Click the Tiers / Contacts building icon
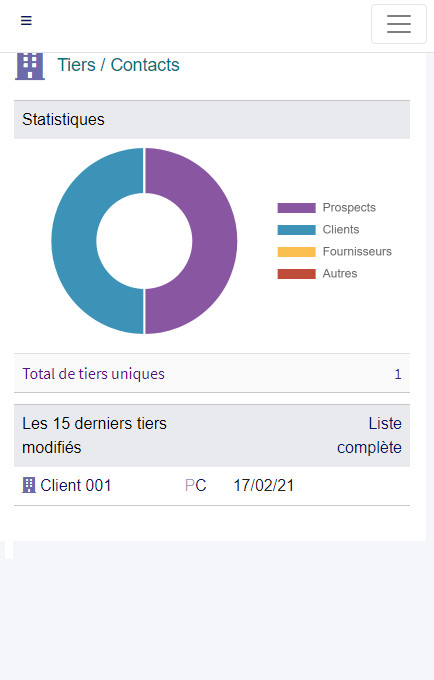 click(x=30, y=66)
